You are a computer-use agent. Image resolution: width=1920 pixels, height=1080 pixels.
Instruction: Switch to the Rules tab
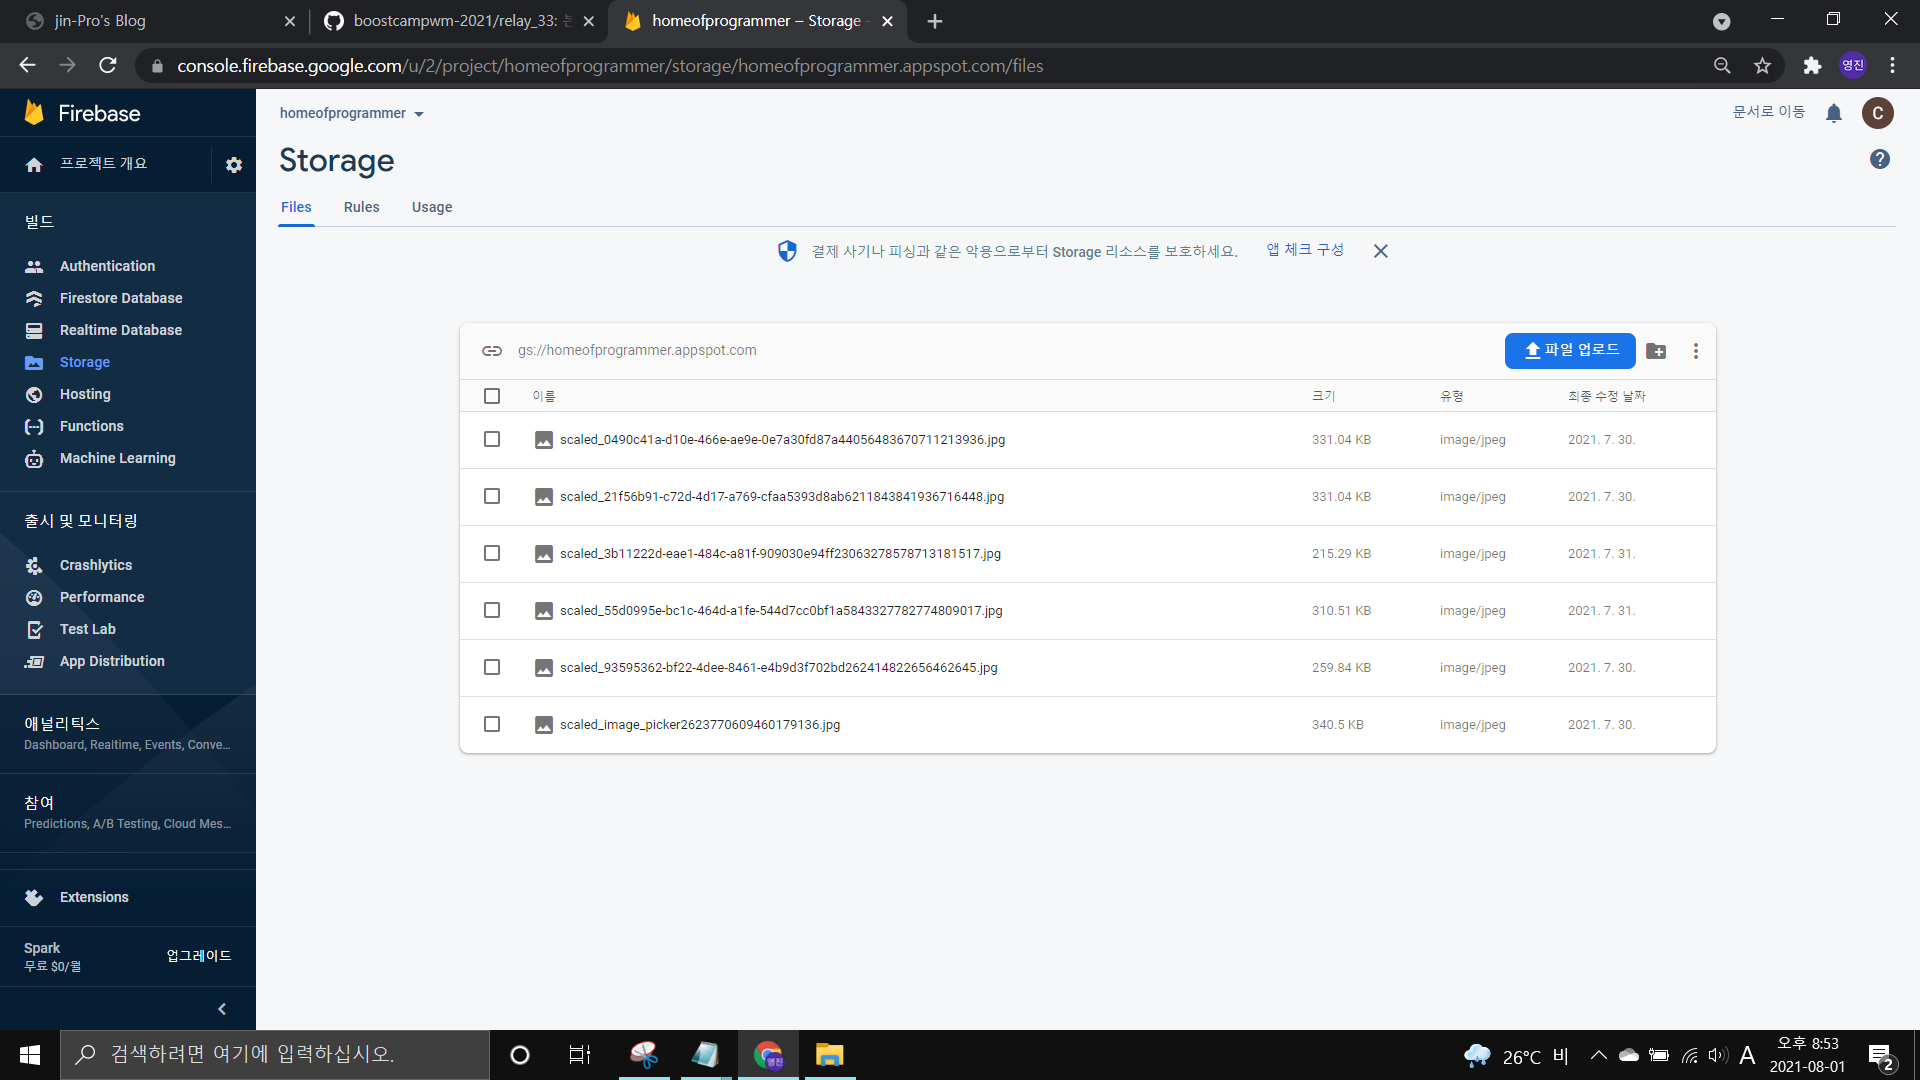tap(361, 207)
